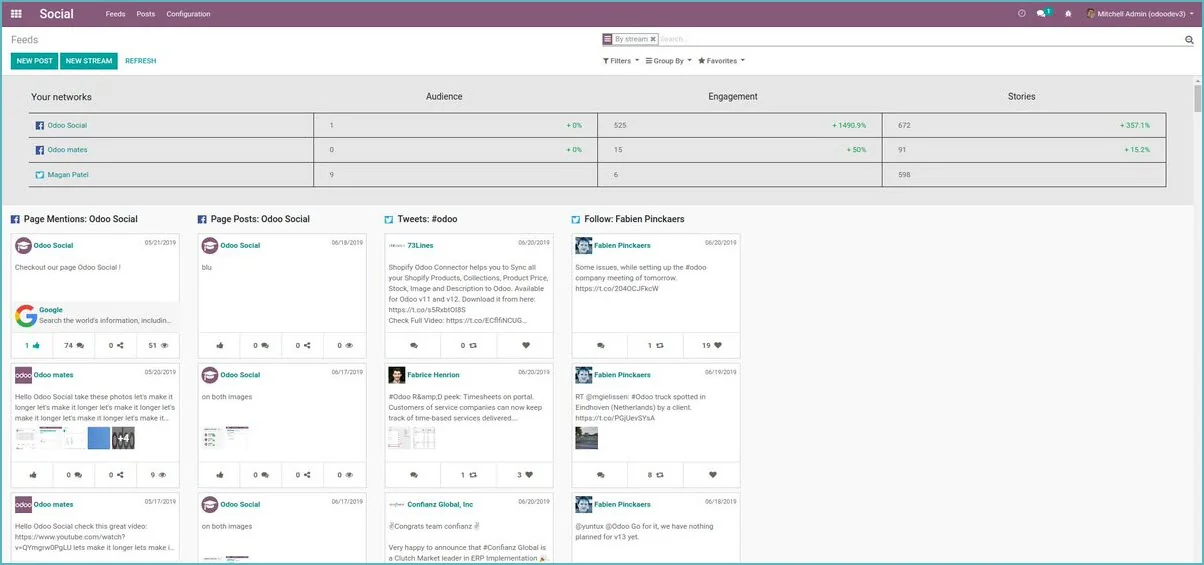
Task: Expand the Filters dropdown
Action: tap(621, 61)
